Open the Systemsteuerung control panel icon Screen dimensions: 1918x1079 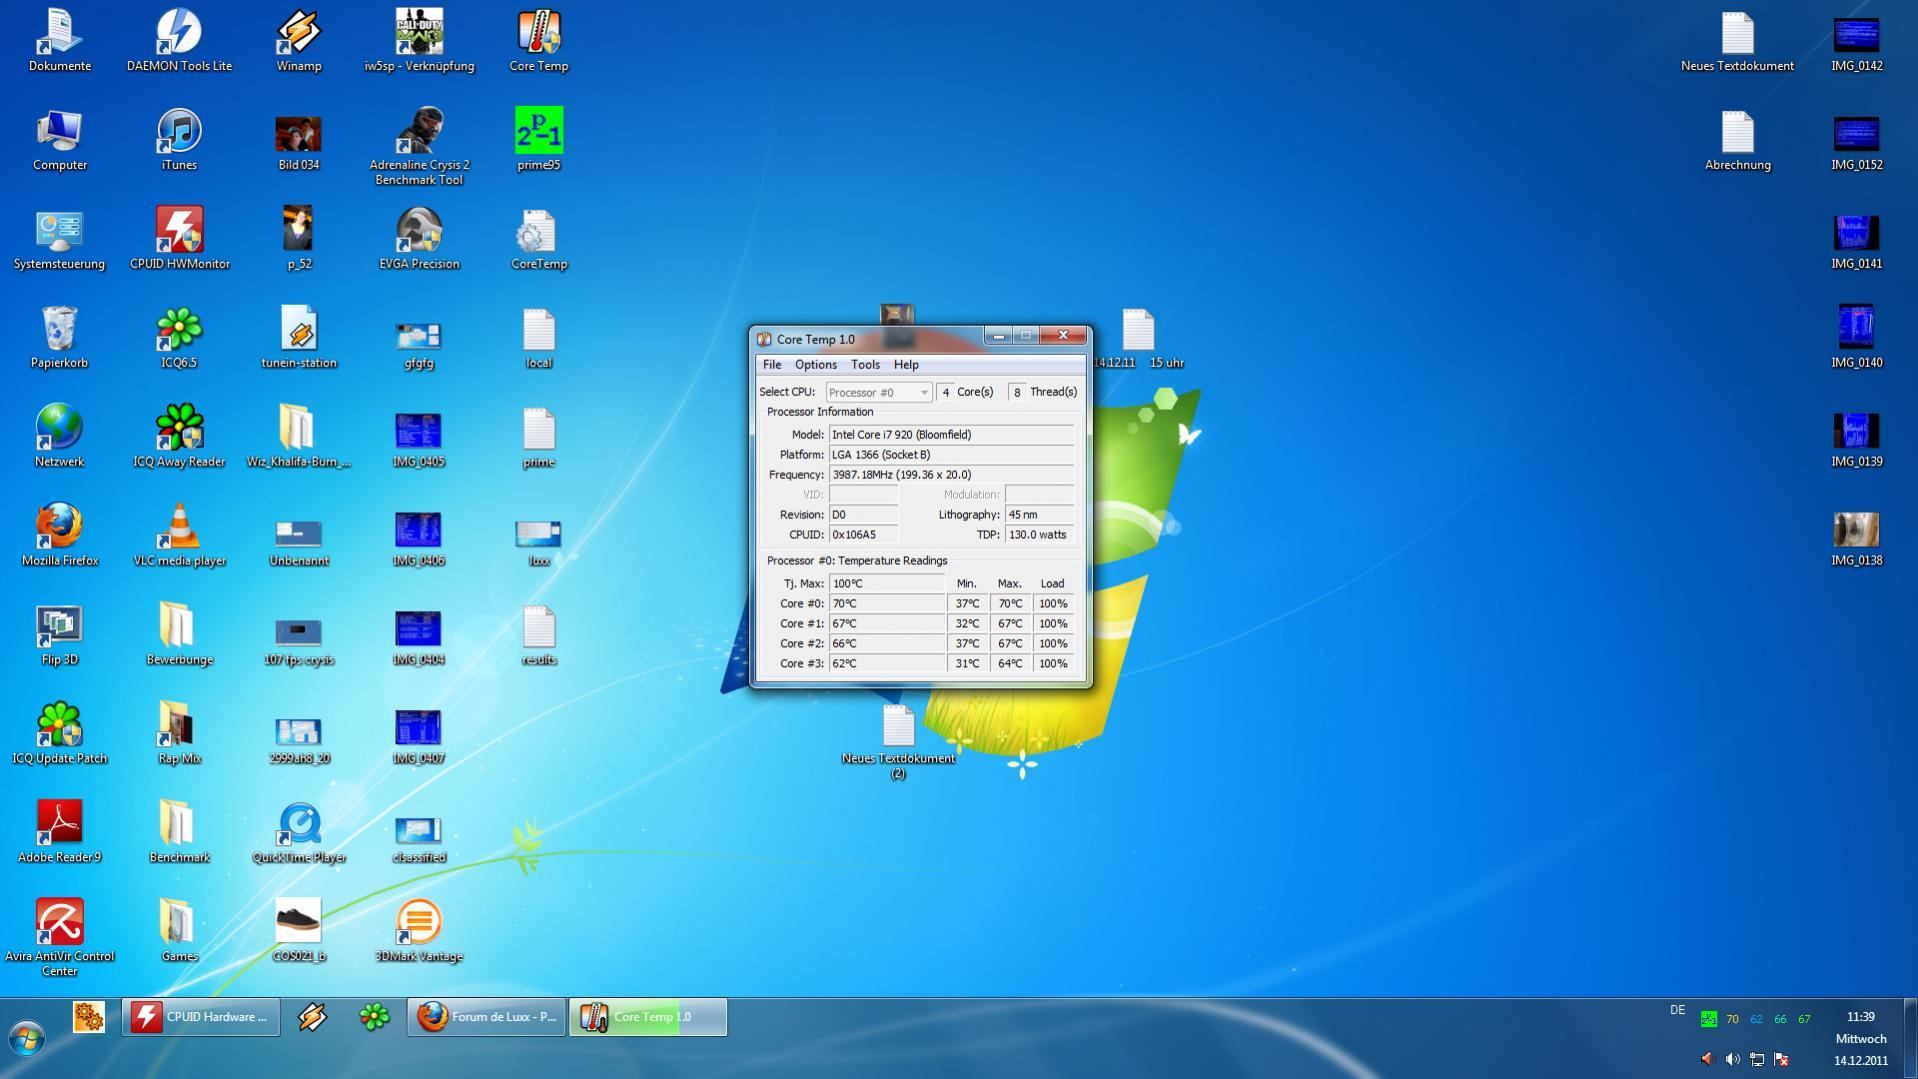coord(60,239)
